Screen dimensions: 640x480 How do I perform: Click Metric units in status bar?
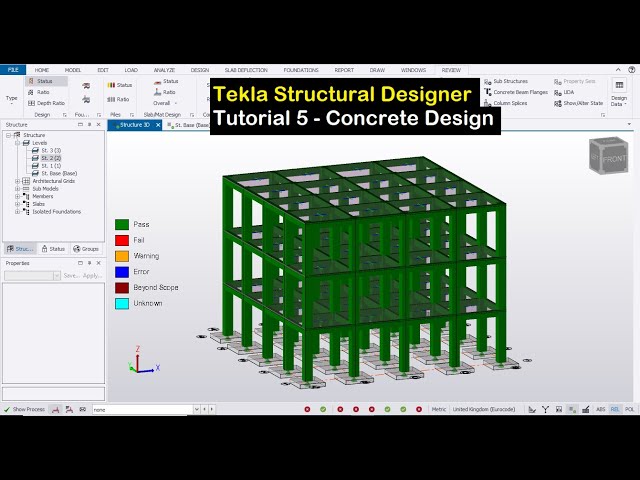point(439,409)
